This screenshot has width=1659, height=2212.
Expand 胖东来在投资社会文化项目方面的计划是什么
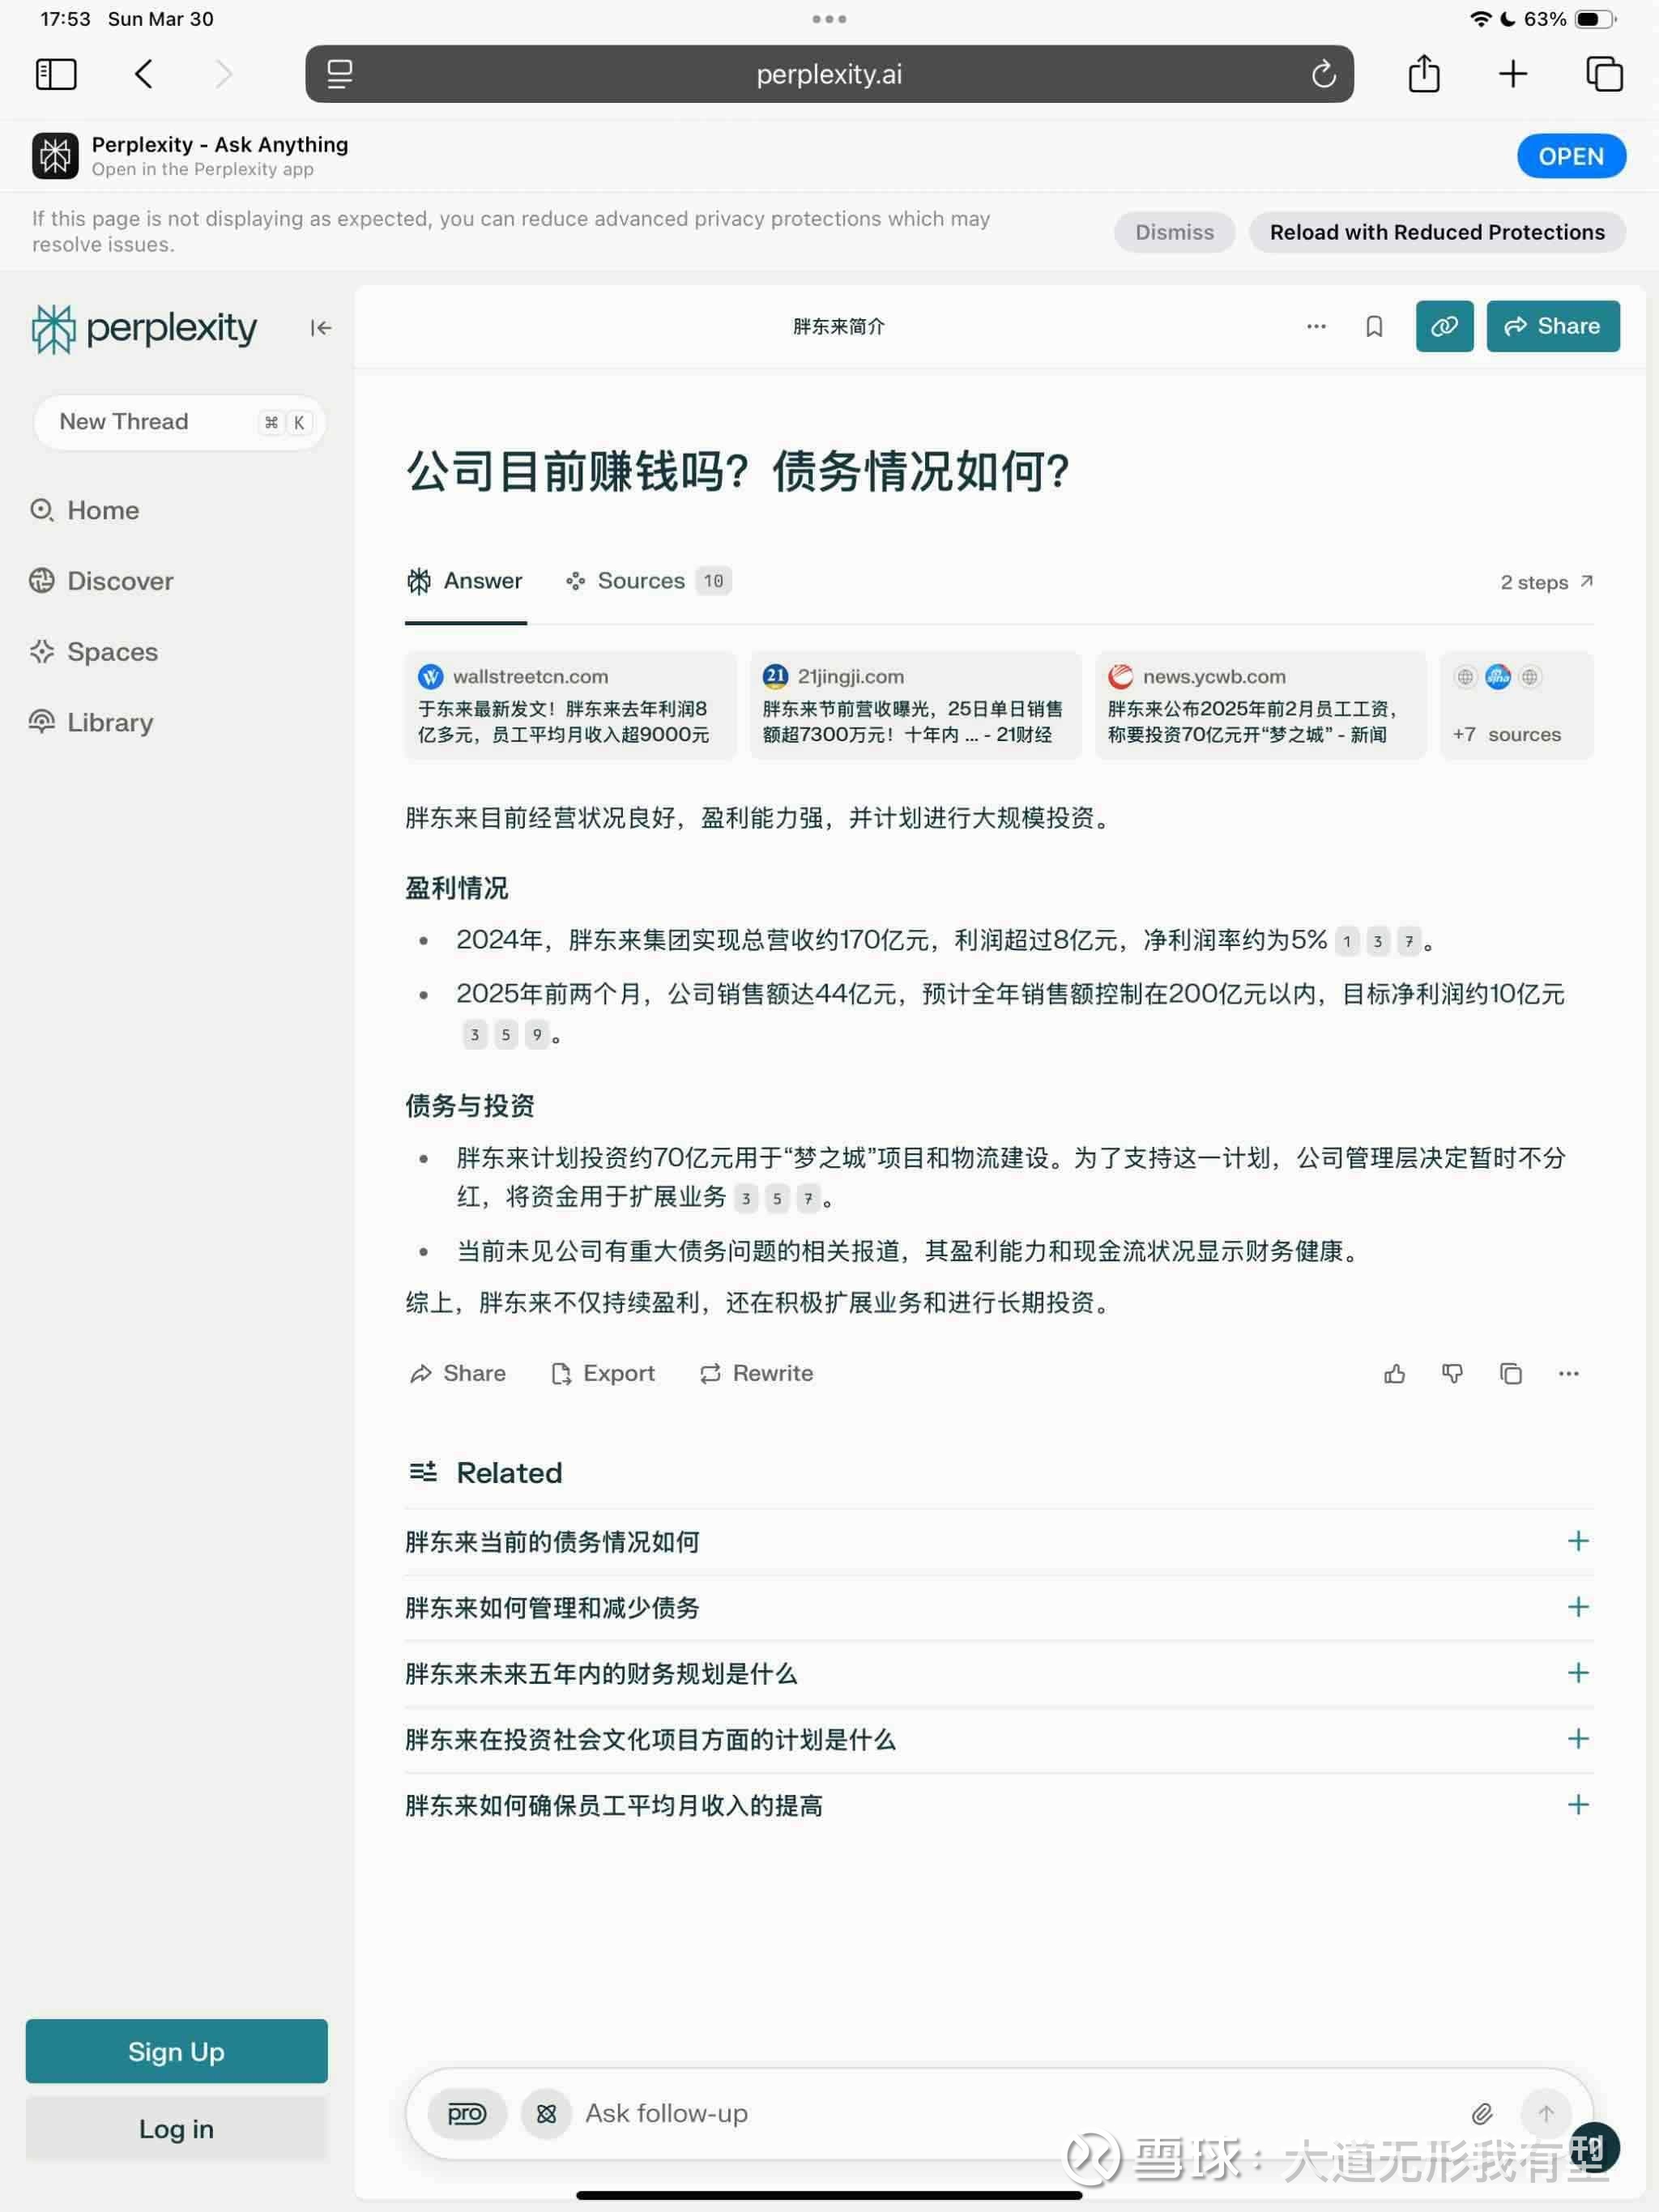998,1739
